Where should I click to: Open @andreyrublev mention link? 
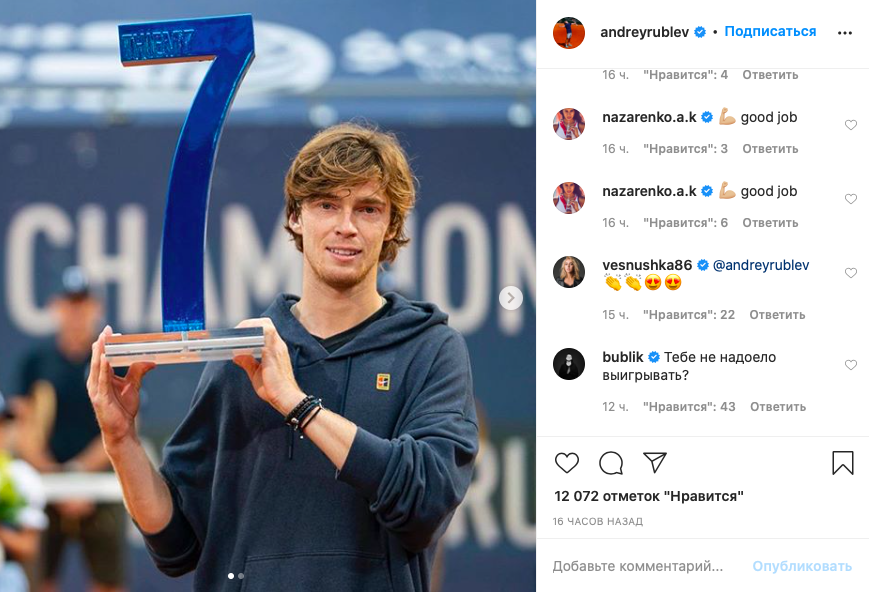coord(761,265)
